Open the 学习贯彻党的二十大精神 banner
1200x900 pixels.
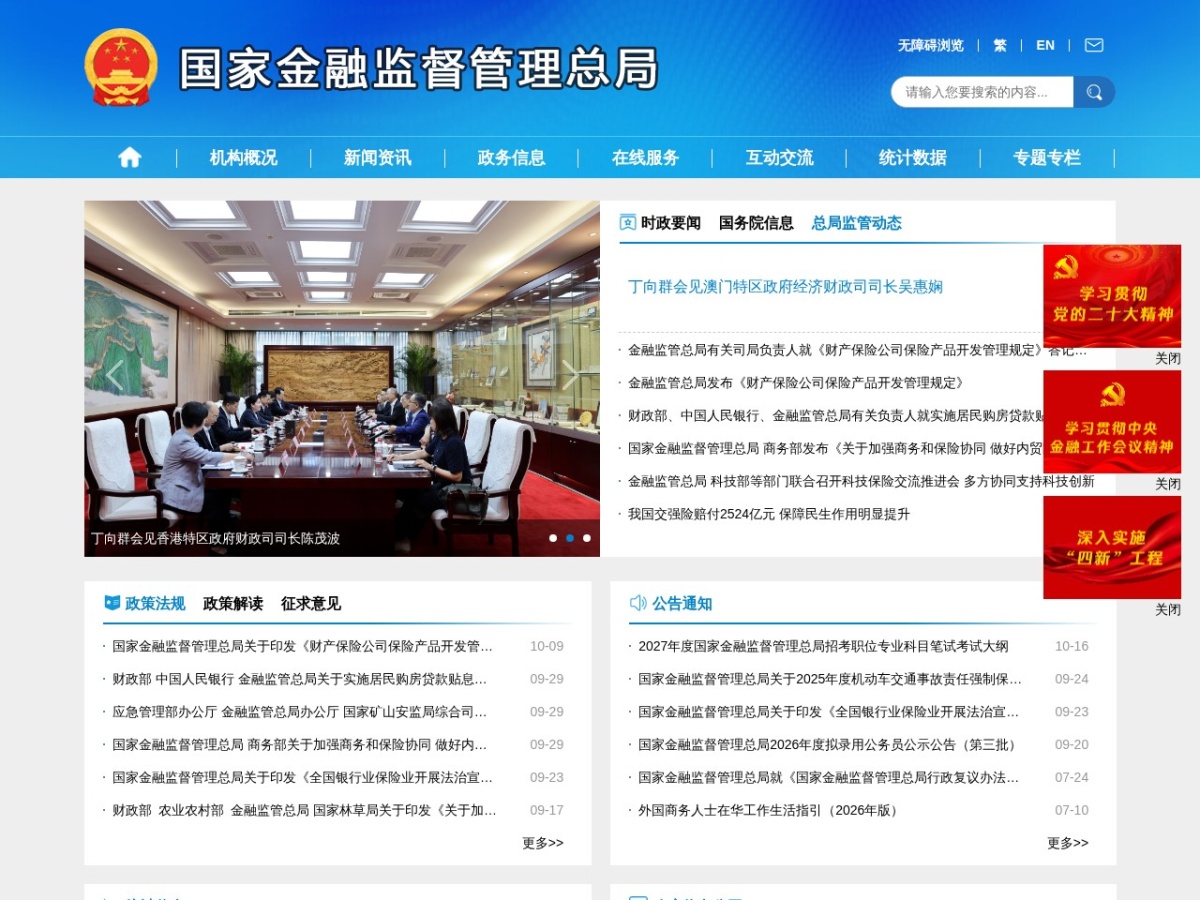pyautogui.click(x=1112, y=296)
